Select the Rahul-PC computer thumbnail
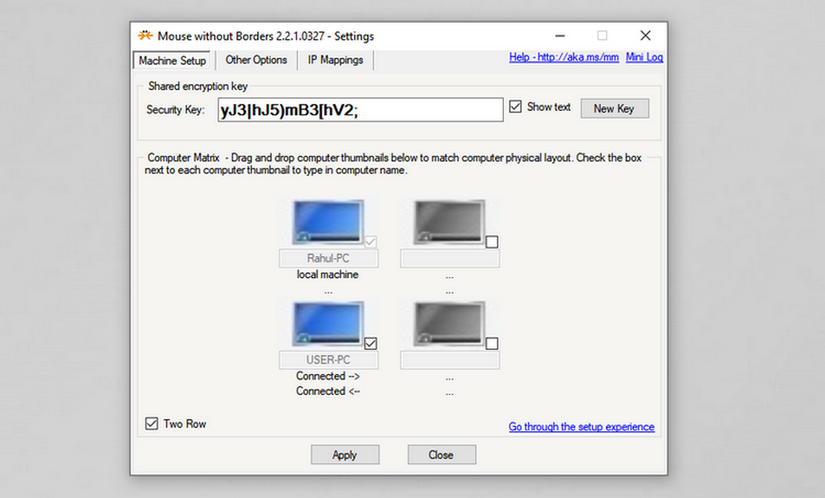 (x=328, y=222)
